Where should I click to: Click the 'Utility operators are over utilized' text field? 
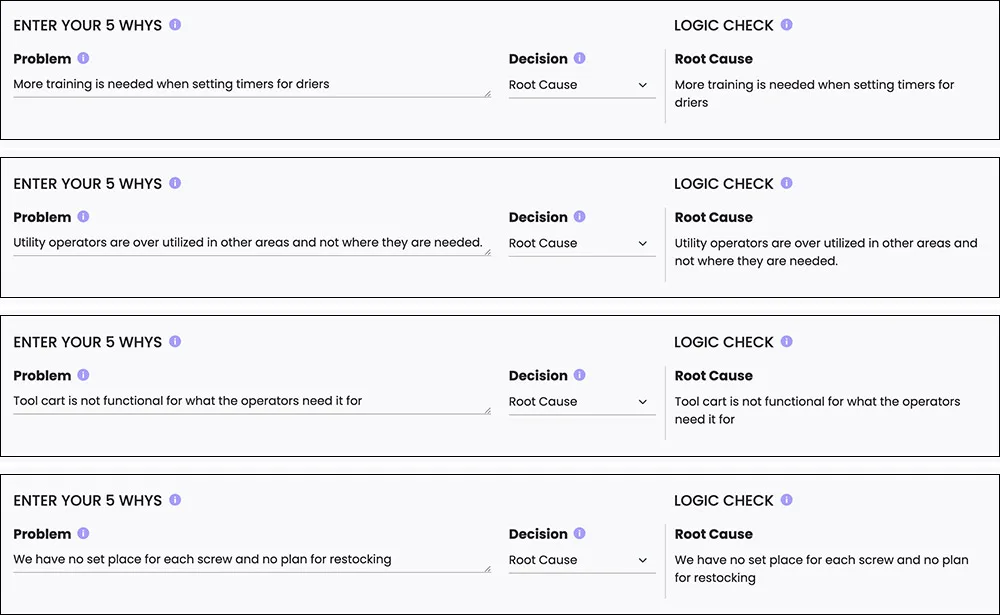[252, 242]
